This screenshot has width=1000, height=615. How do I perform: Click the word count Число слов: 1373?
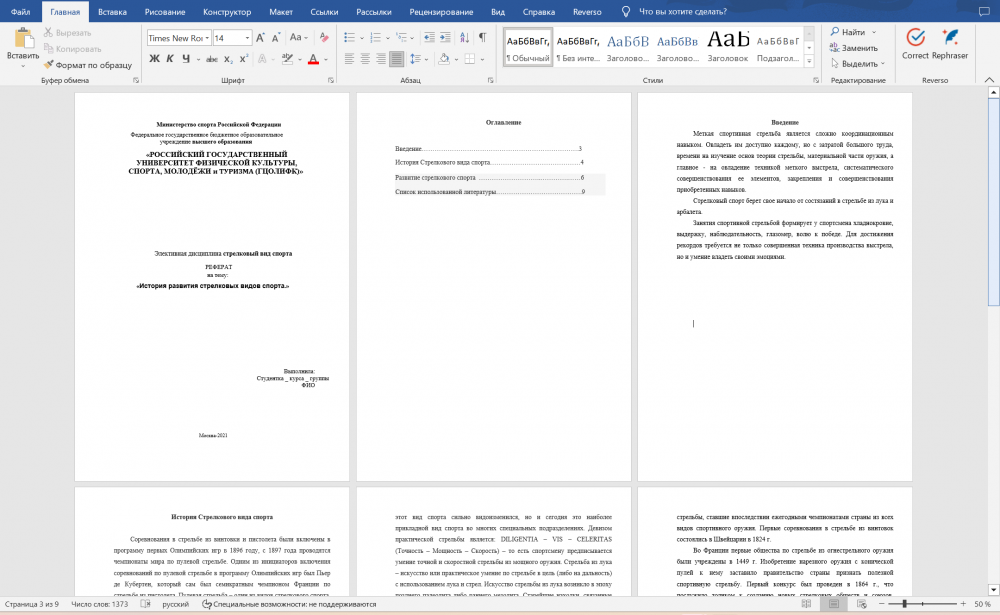pos(99,604)
